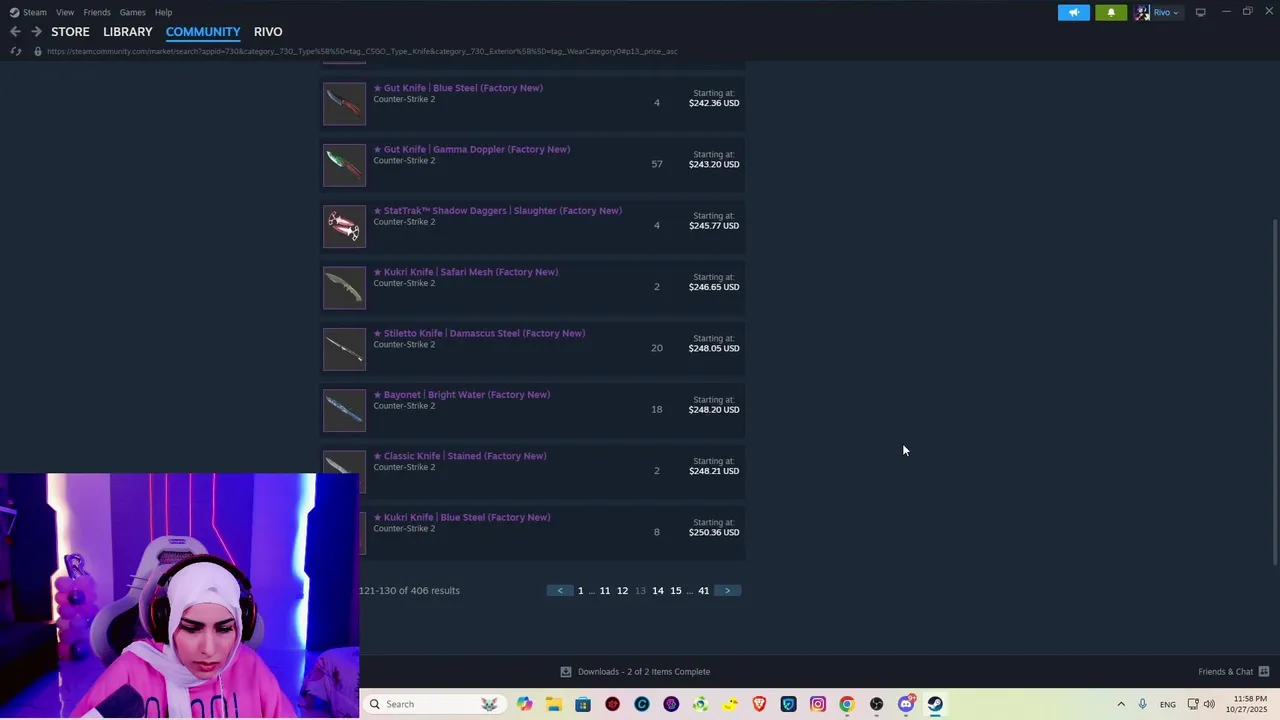Switch to the COMMUNITY tab
1280x720 pixels.
point(203,32)
